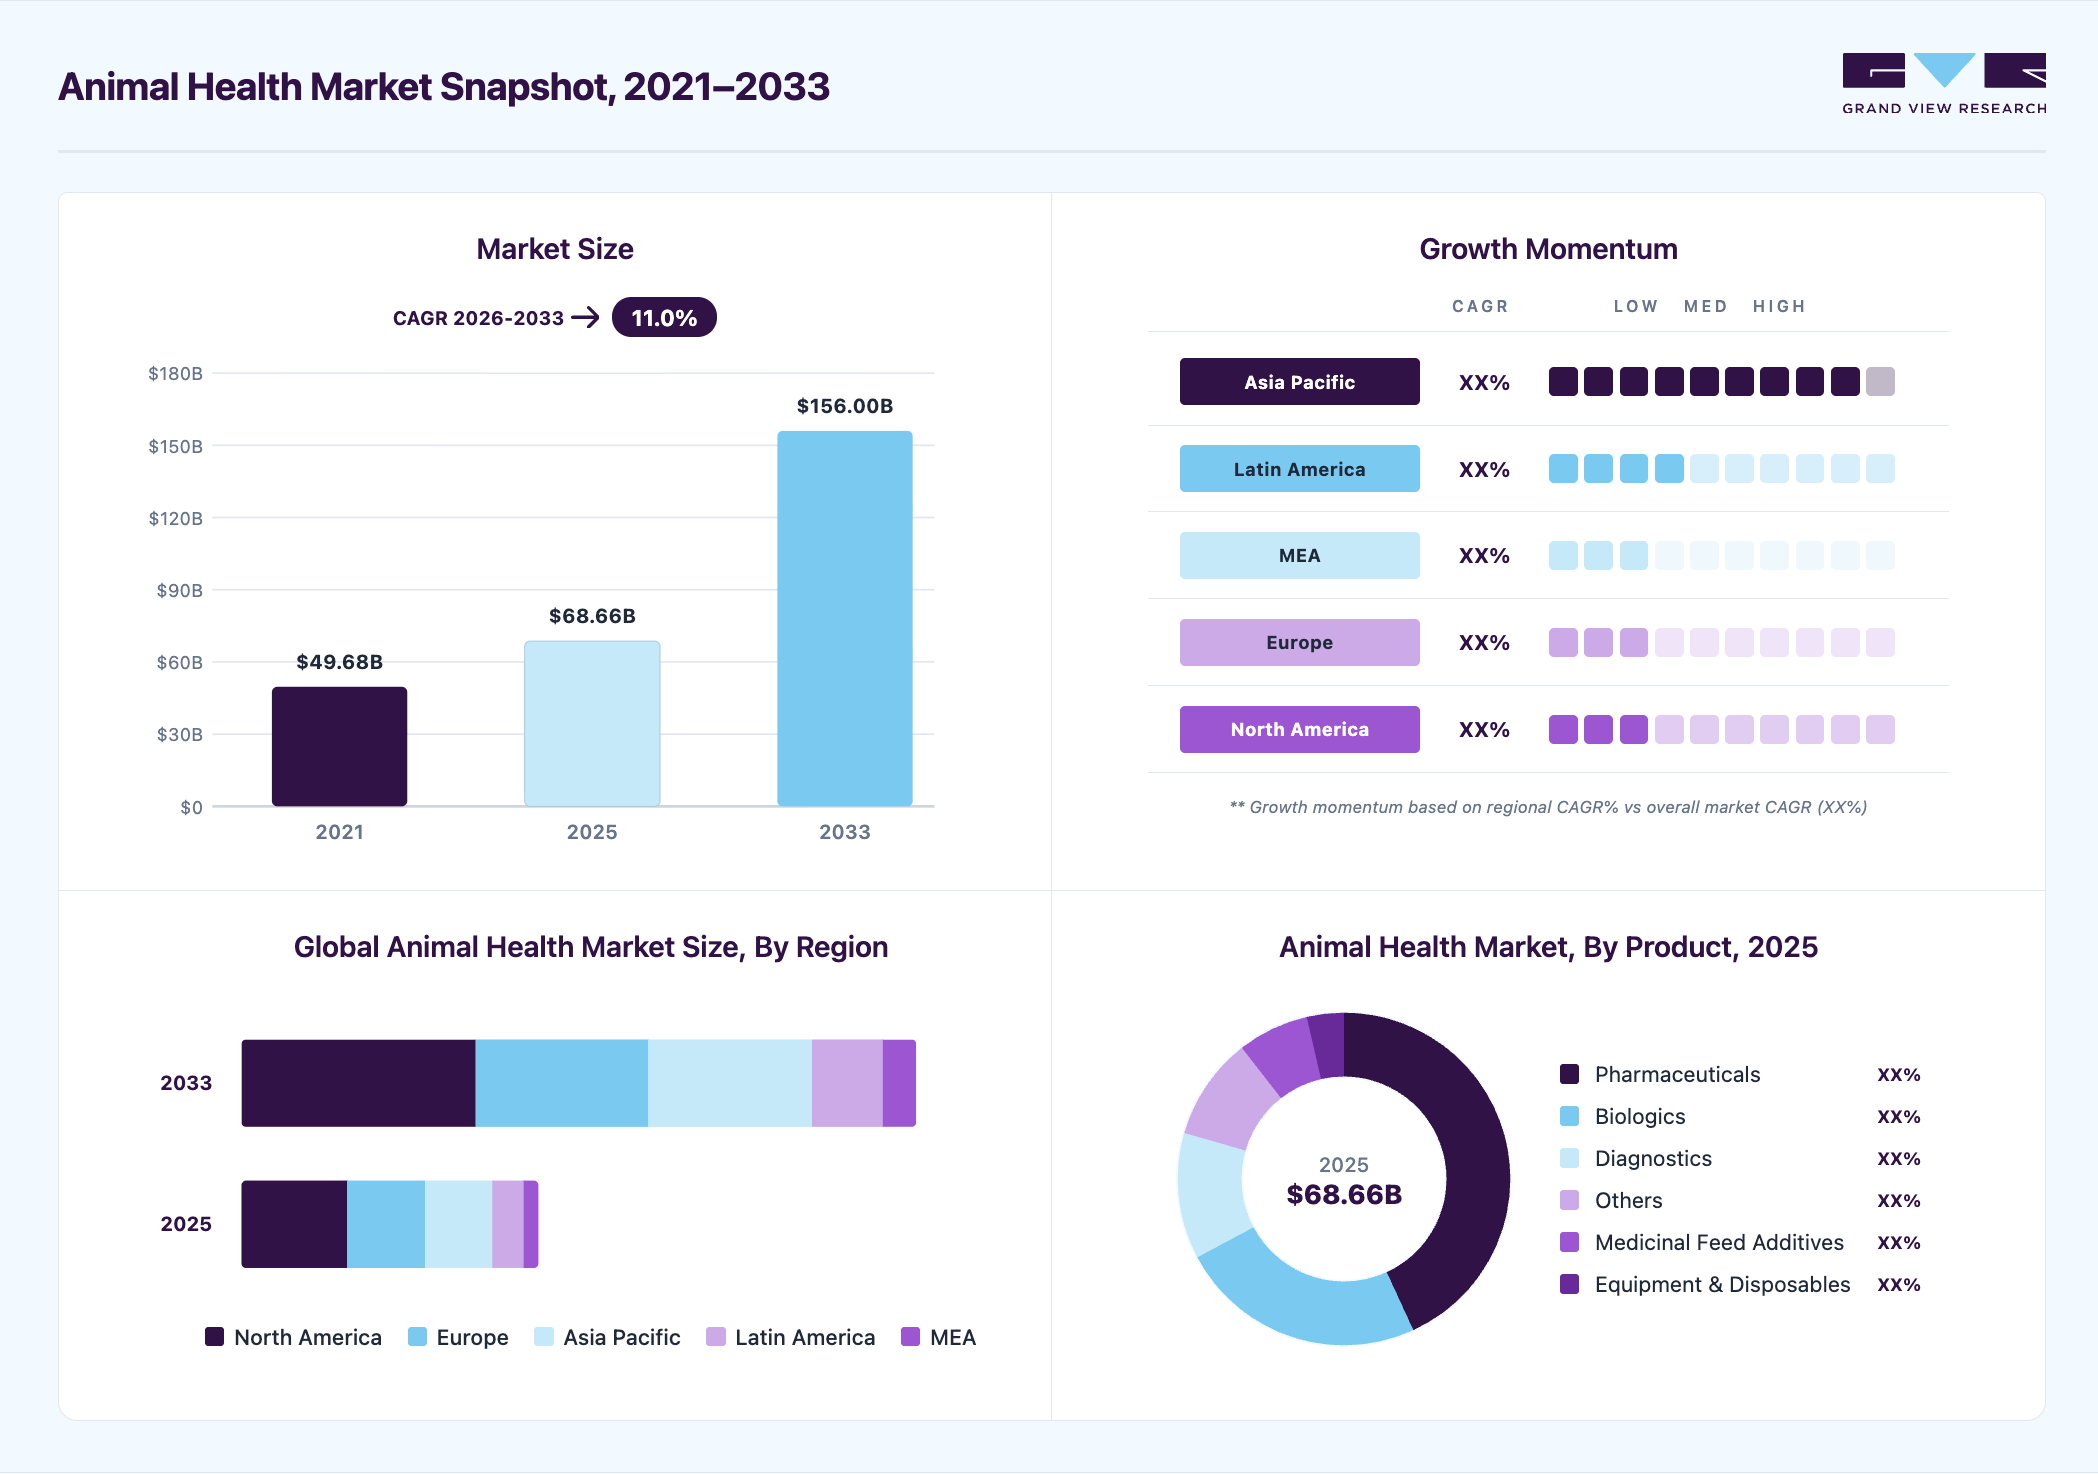Select the $68.66B bar value label
The width and height of the screenshot is (2098, 1474).
click(592, 616)
